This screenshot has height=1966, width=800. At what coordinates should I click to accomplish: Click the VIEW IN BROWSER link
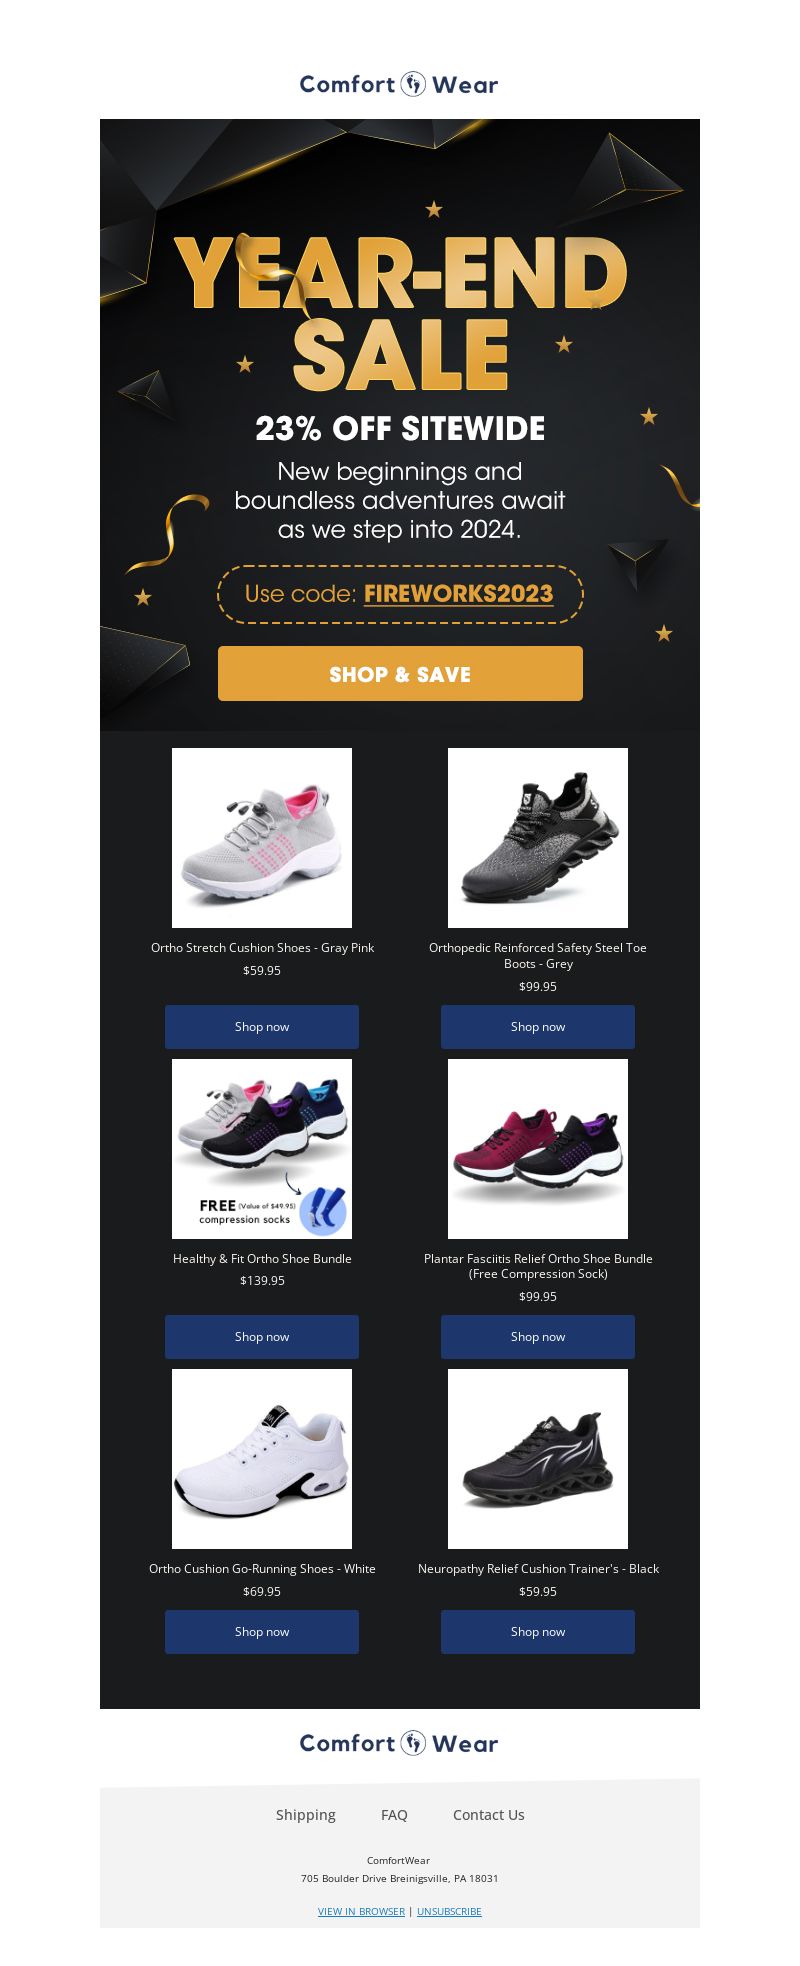click(x=361, y=1911)
